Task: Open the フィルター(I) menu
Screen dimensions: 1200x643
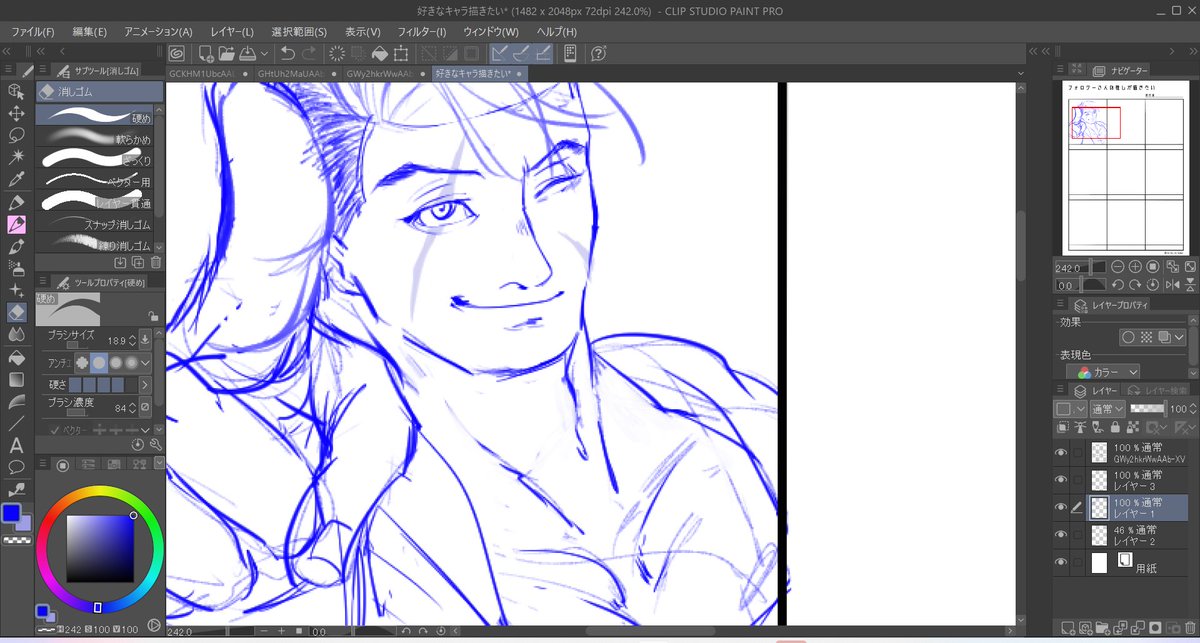Action: coord(421,31)
